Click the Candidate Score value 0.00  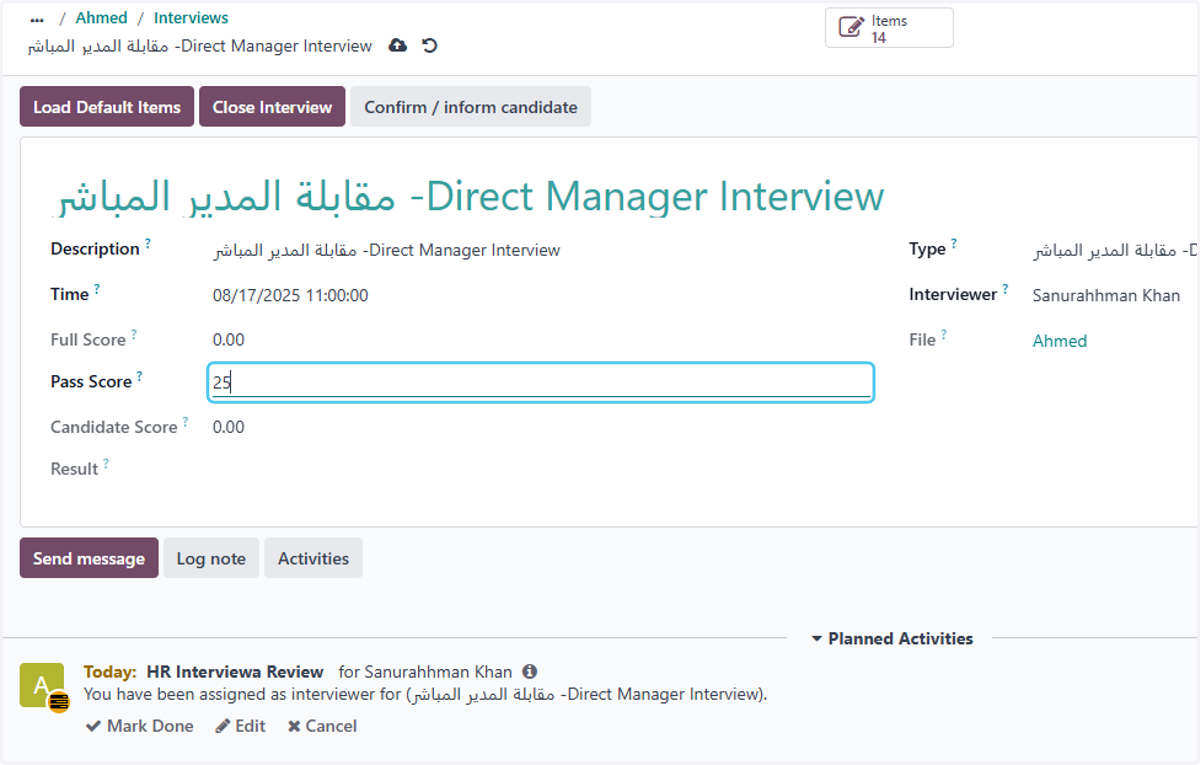[x=228, y=427]
